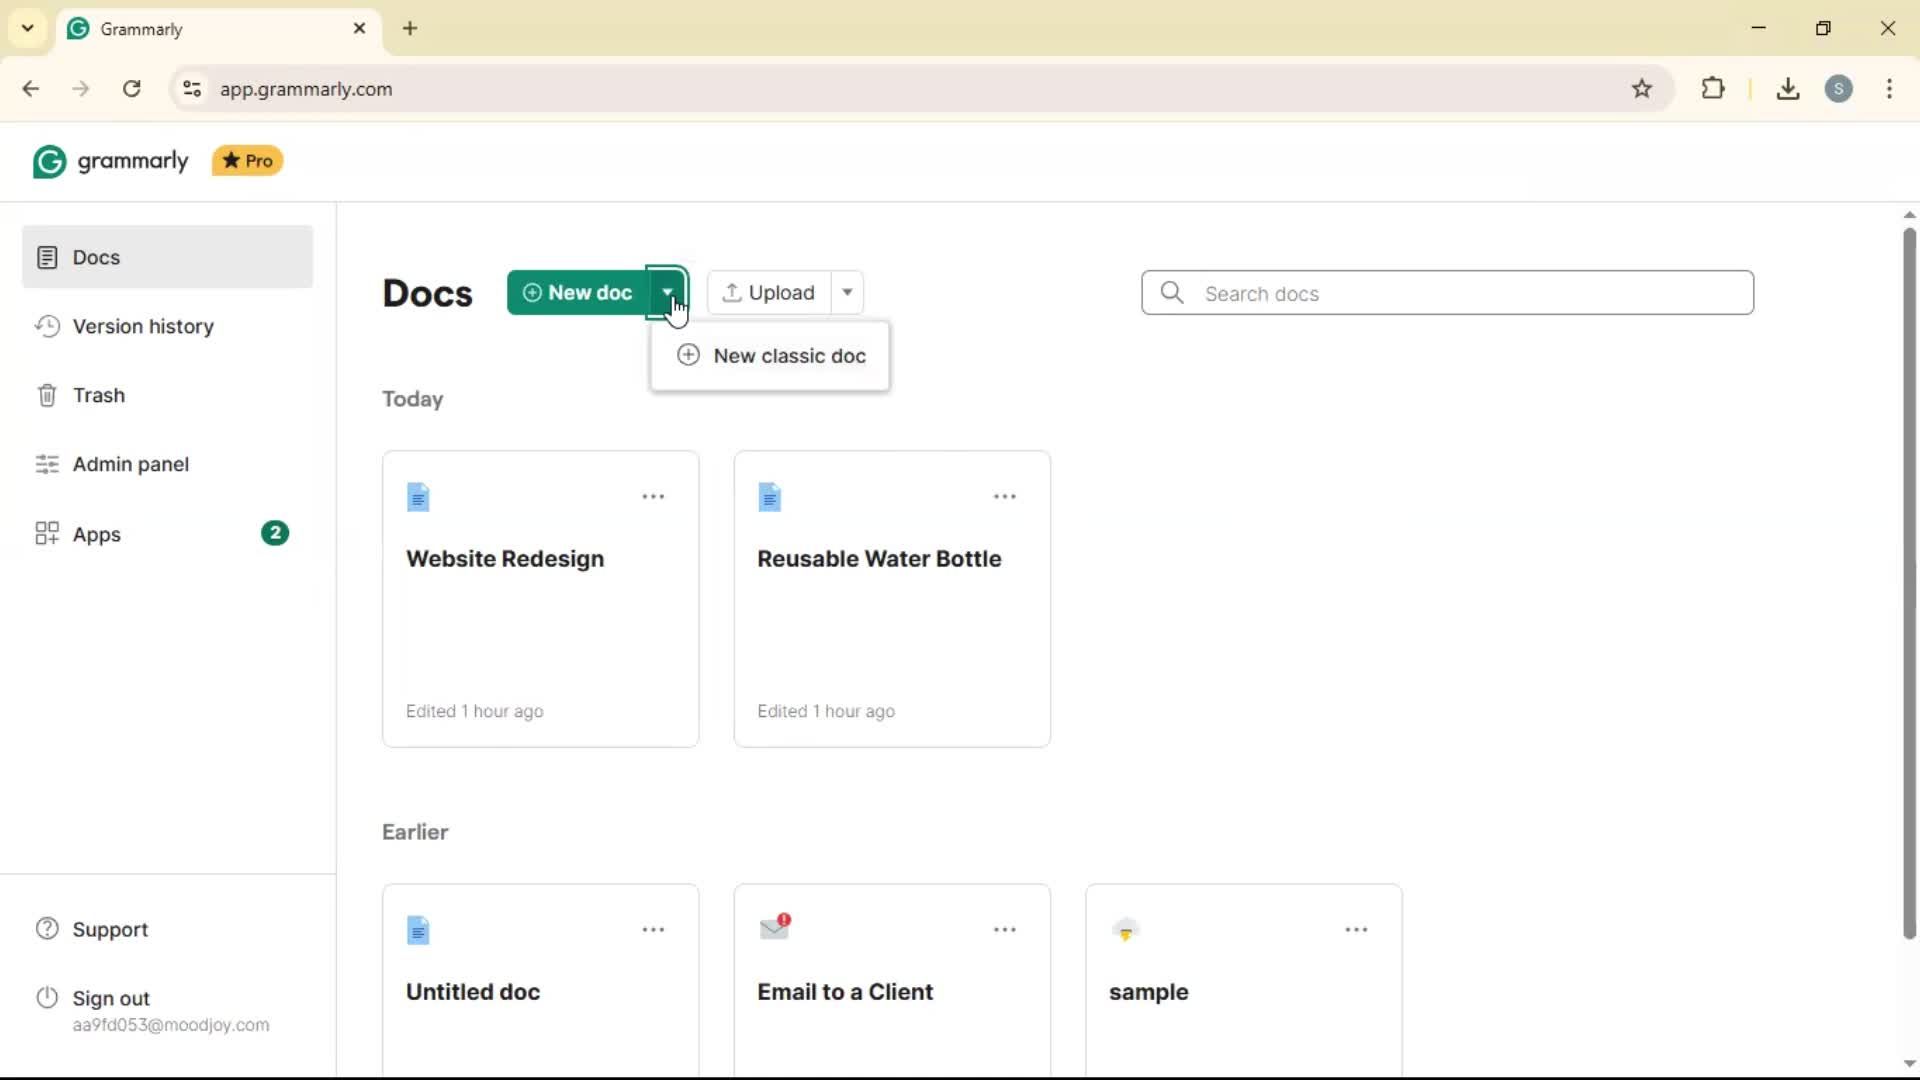Open the Untitled doc card
Viewport: 1920px width, 1080px height.
541,980
